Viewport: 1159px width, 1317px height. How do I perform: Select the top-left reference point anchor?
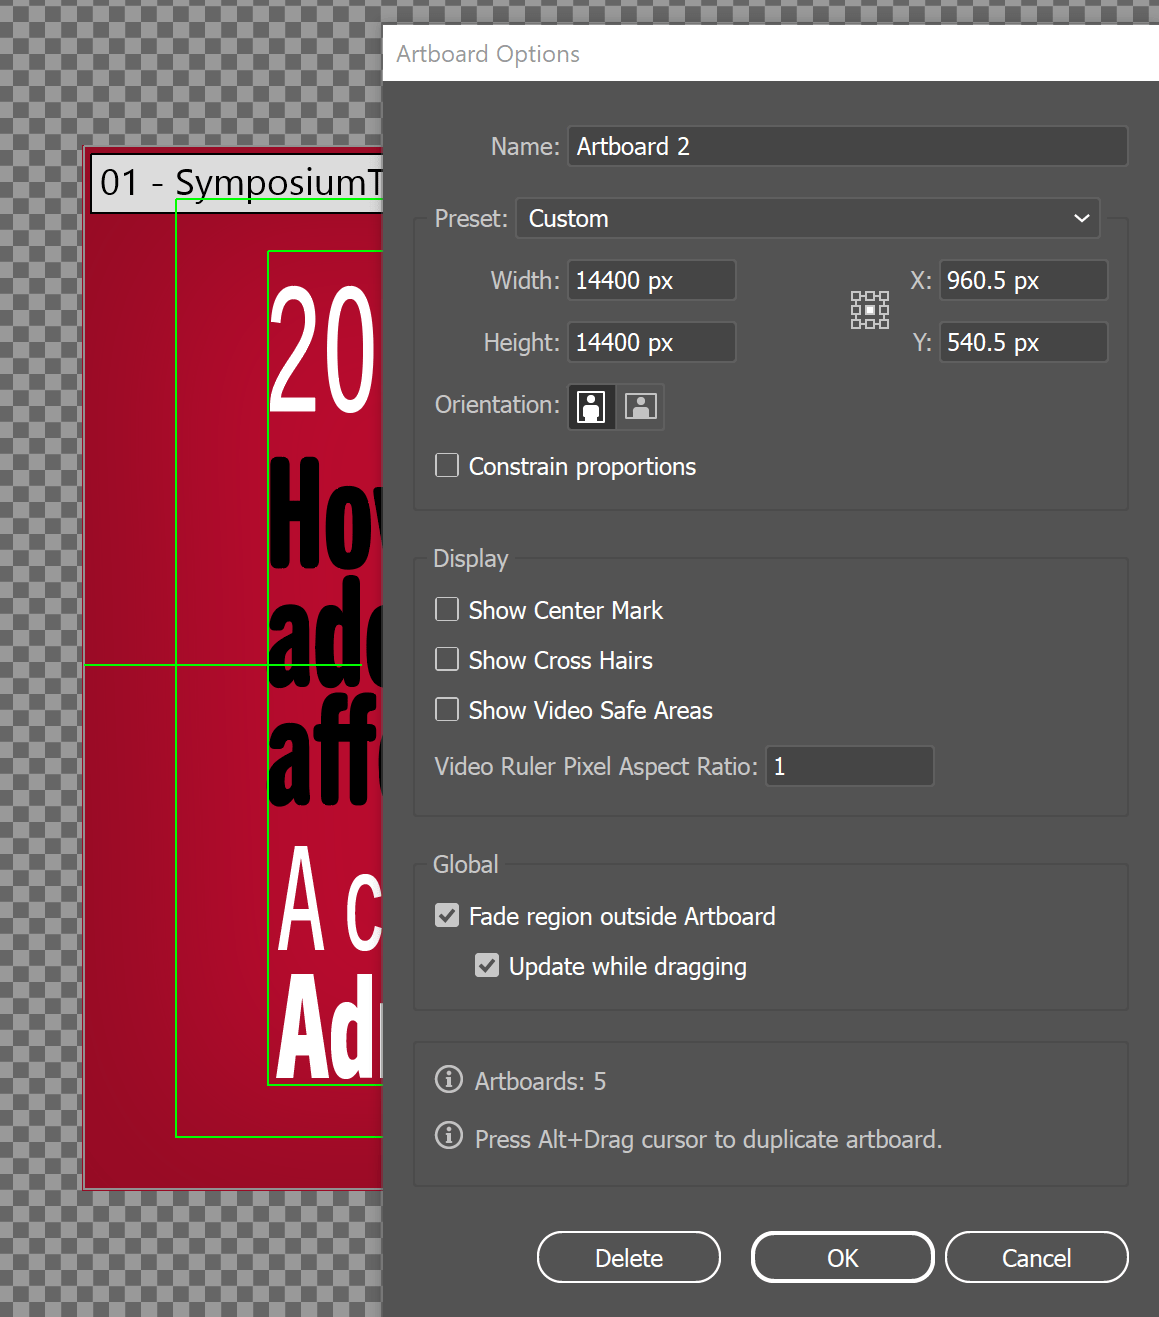point(855,295)
